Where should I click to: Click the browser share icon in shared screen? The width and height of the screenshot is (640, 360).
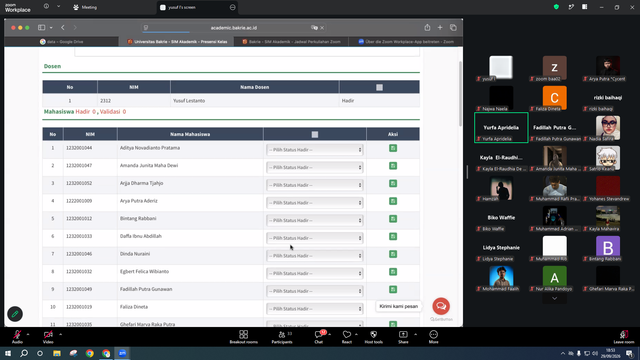tap(427, 27)
